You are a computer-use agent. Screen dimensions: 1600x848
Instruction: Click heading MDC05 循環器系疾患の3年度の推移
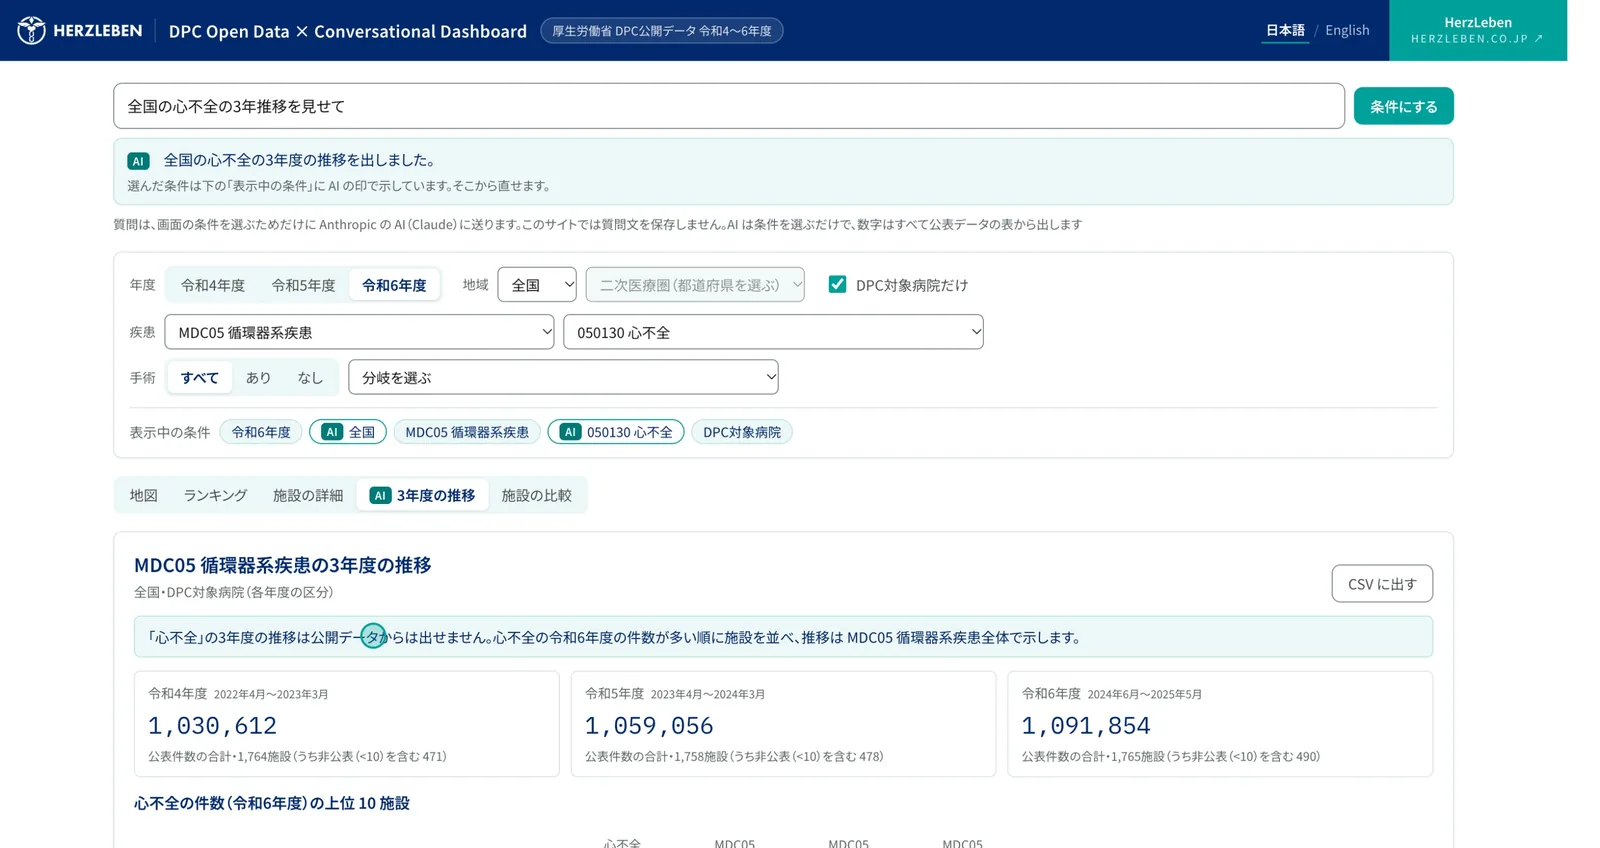(283, 565)
